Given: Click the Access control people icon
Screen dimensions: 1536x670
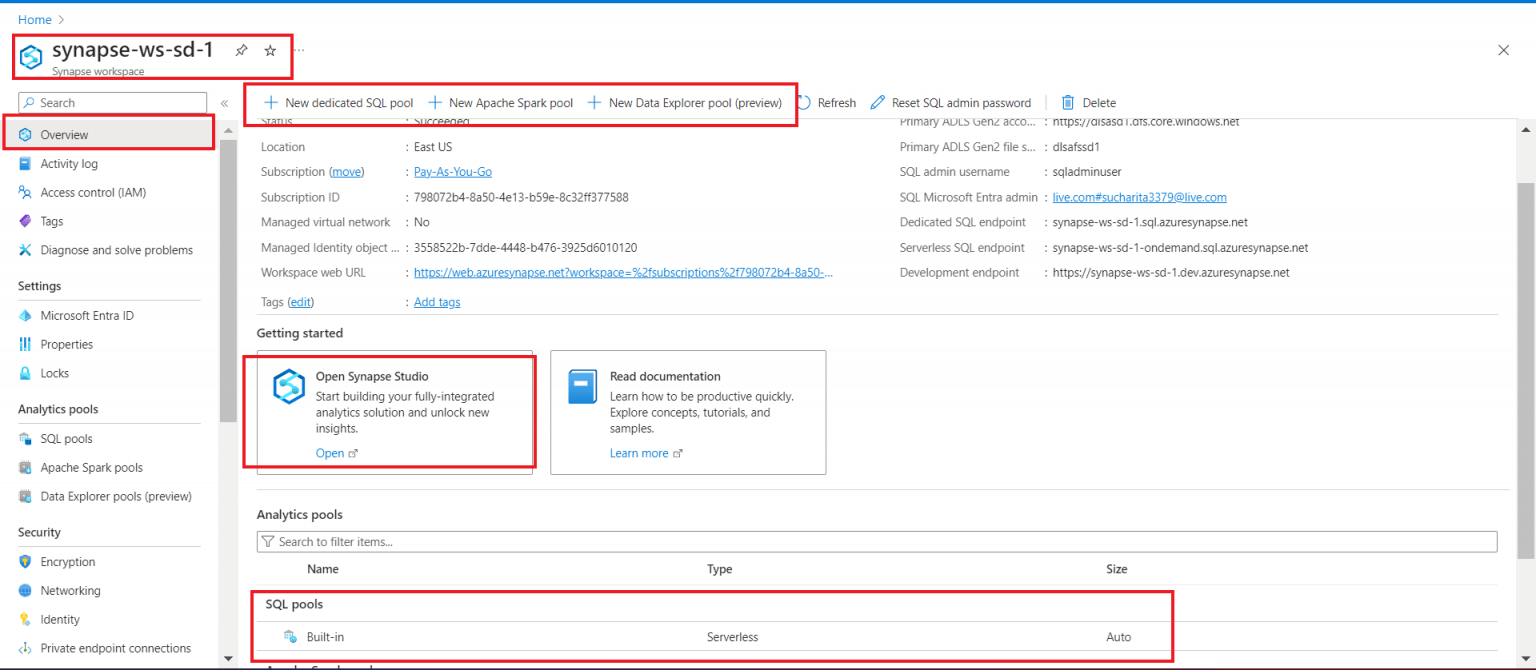Looking at the screenshot, I should pyautogui.click(x=25, y=192).
